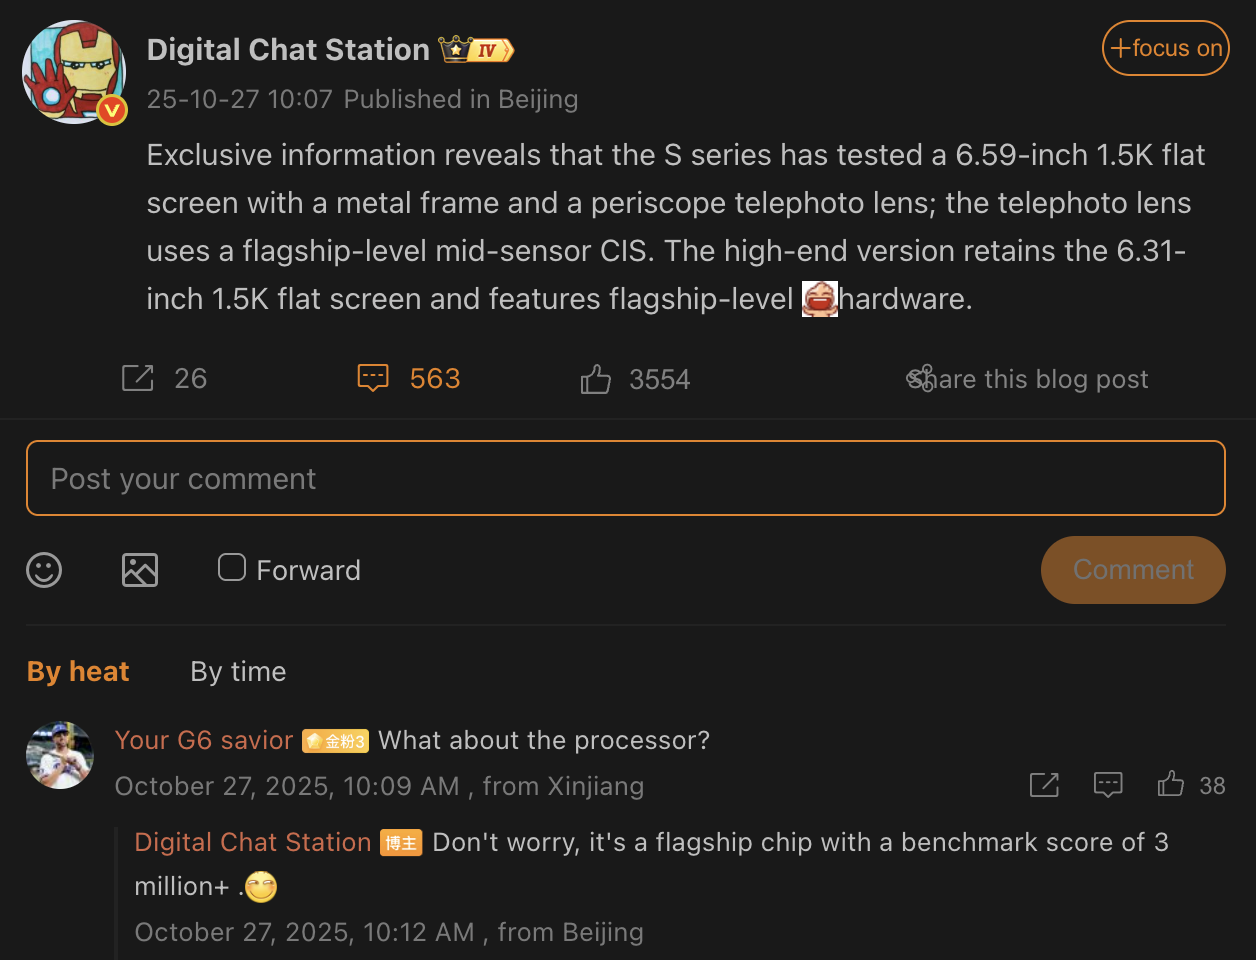The image size is (1256, 960).
Task: Click the Post your comment field
Action: (626, 478)
